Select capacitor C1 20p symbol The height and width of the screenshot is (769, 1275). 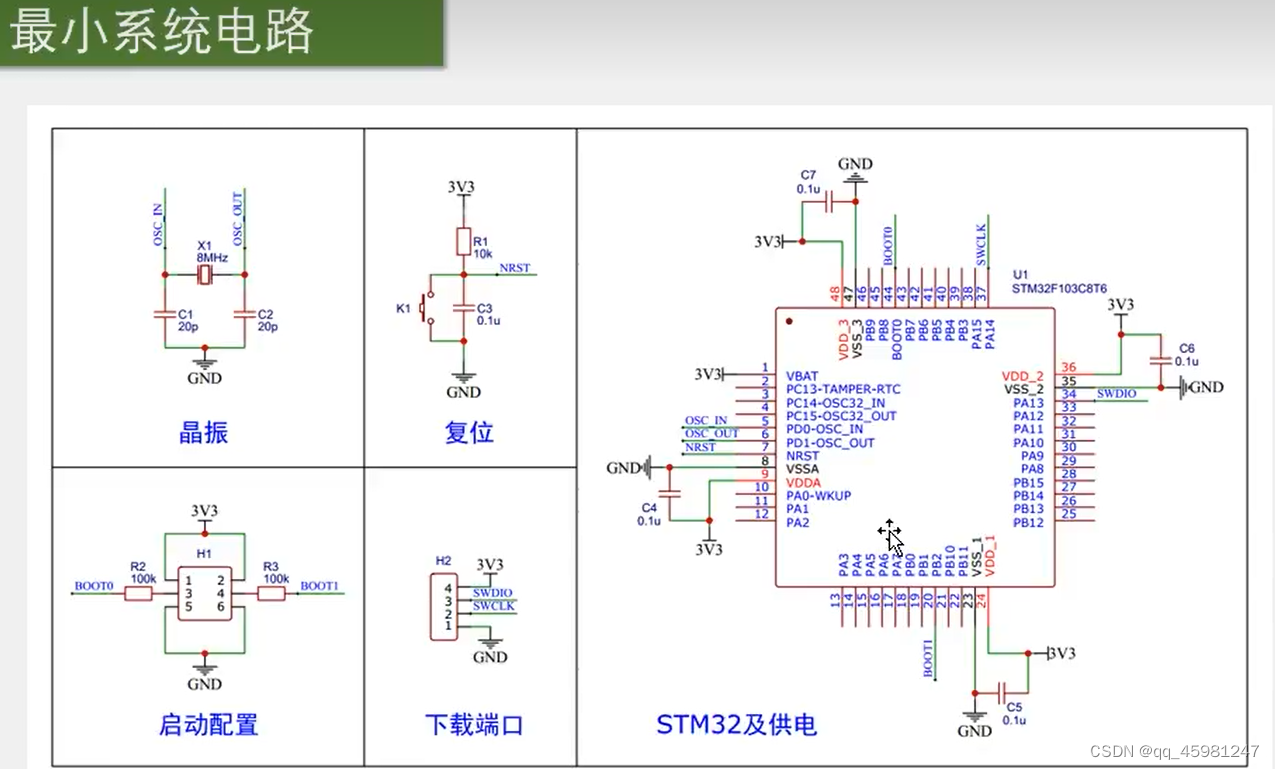point(165,313)
